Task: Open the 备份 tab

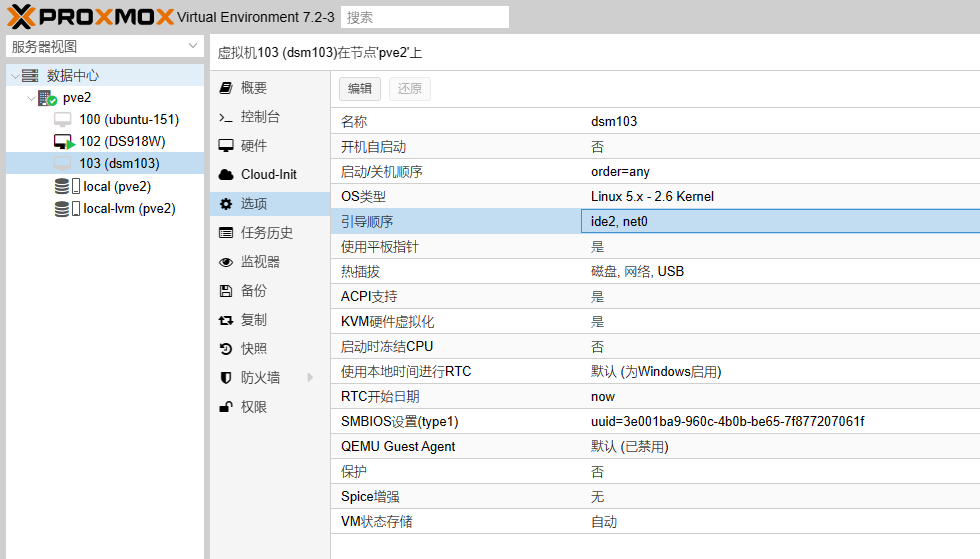Action: tap(270, 291)
